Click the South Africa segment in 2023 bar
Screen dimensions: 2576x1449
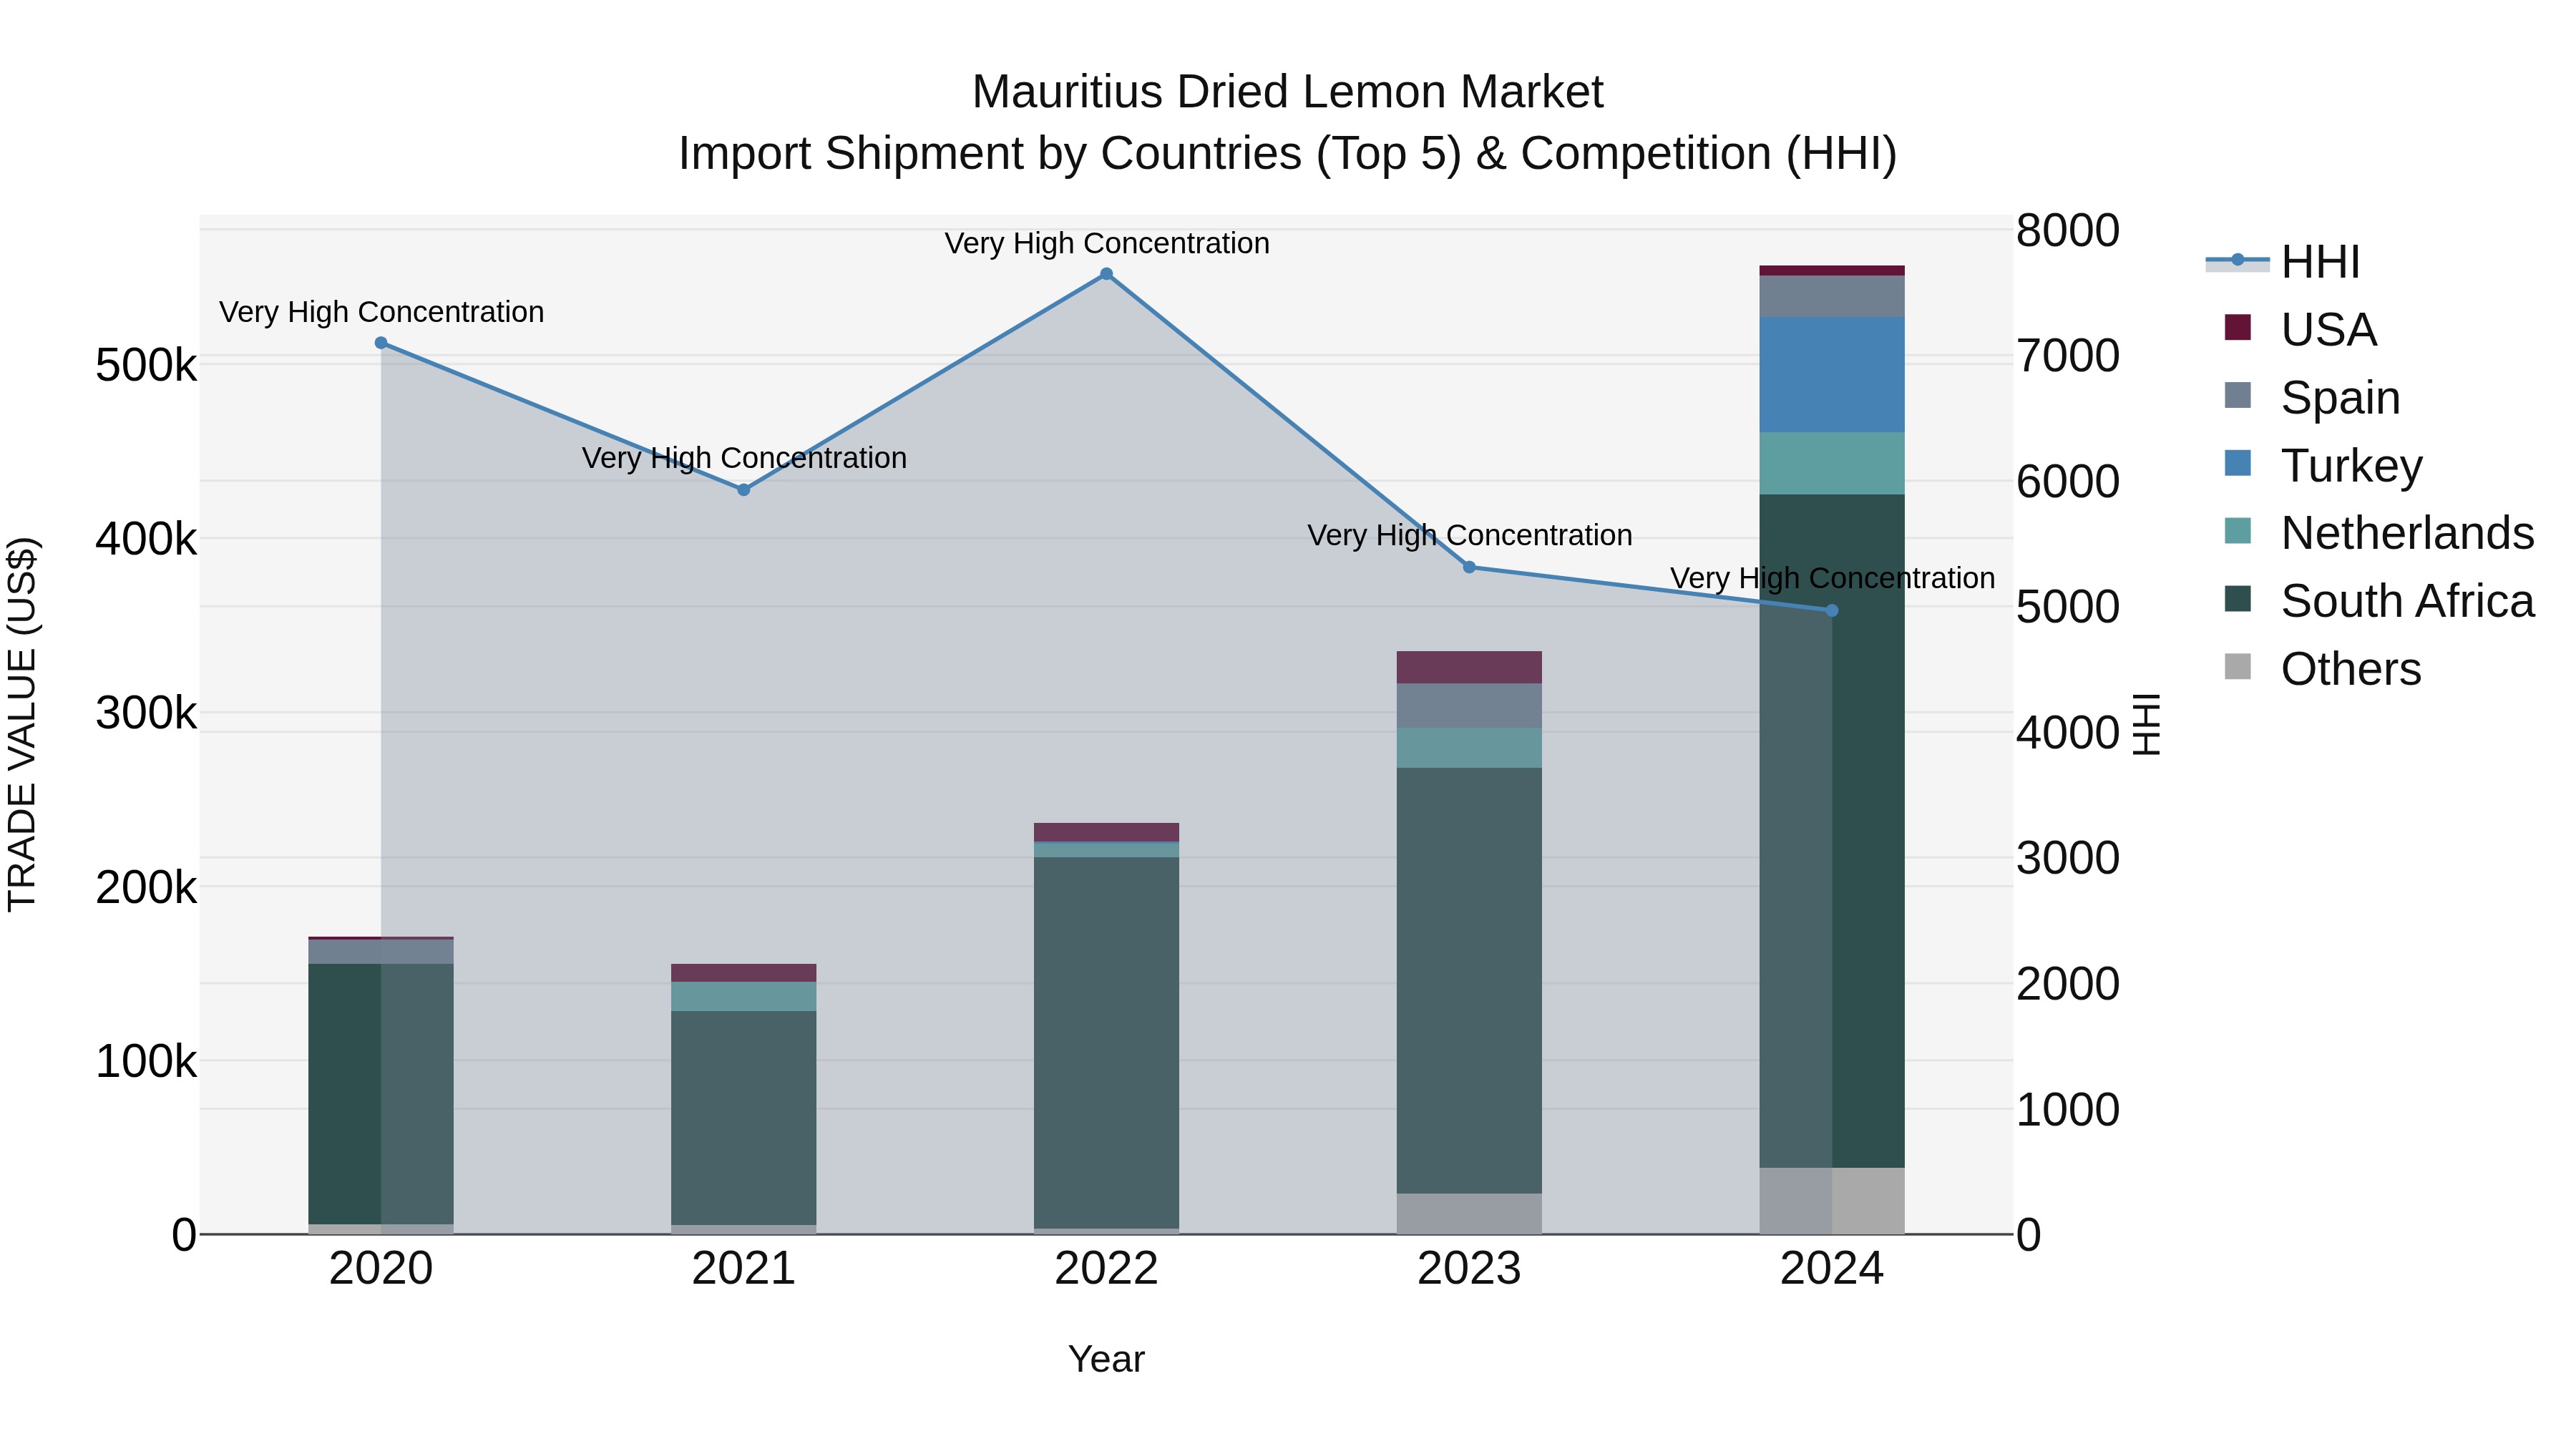pos(1469,981)
